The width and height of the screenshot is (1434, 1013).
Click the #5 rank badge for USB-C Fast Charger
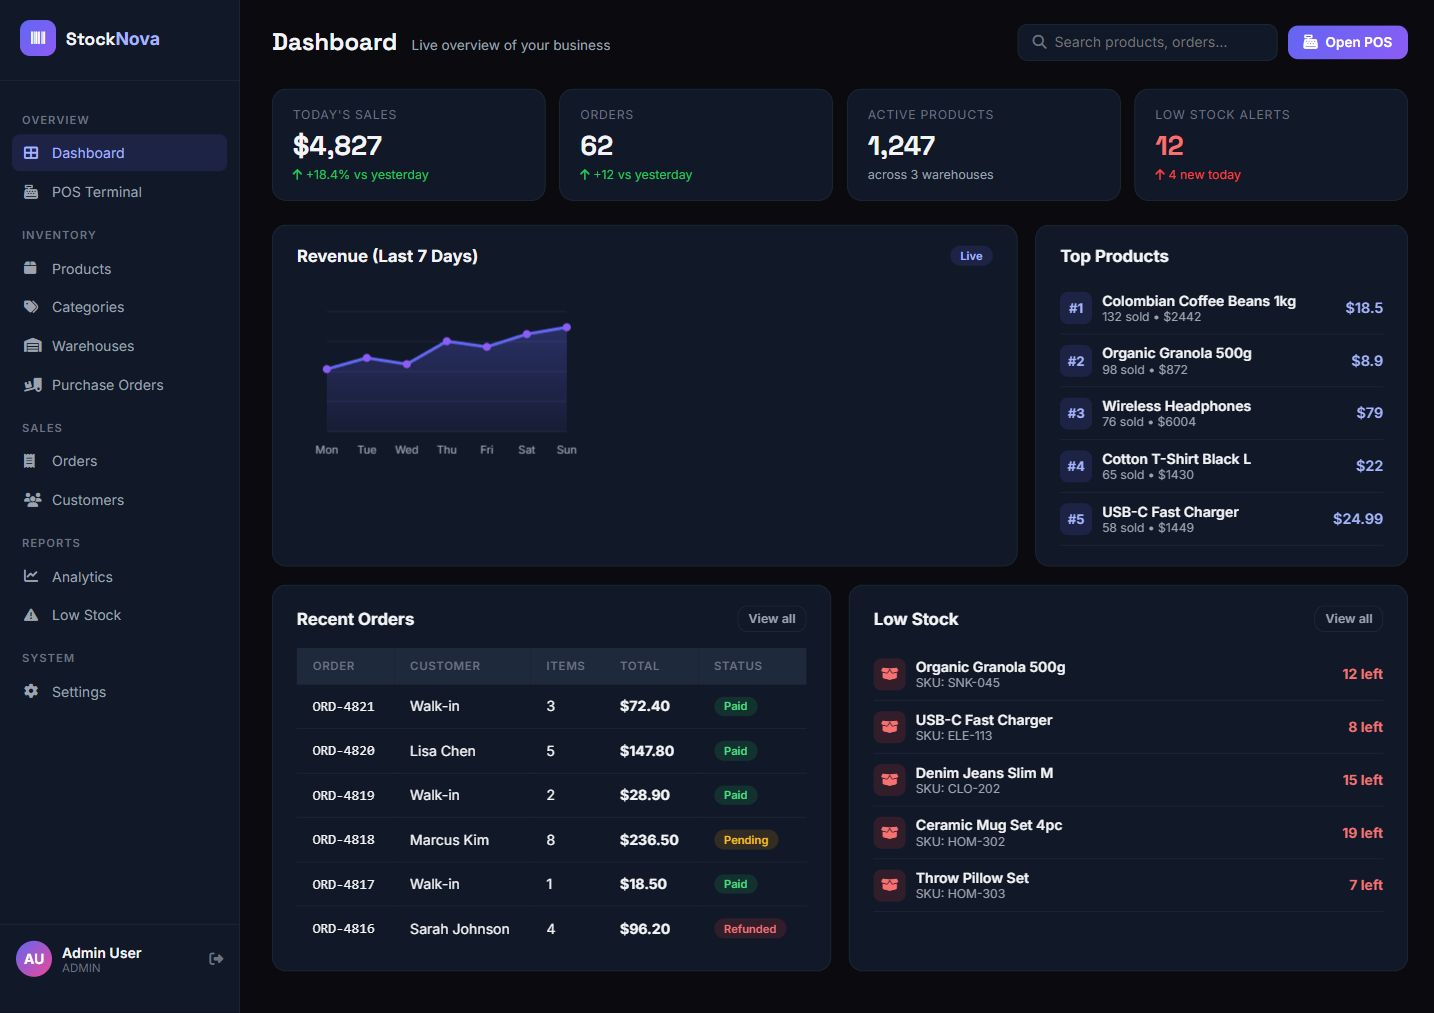click(x=1076, y=519)
